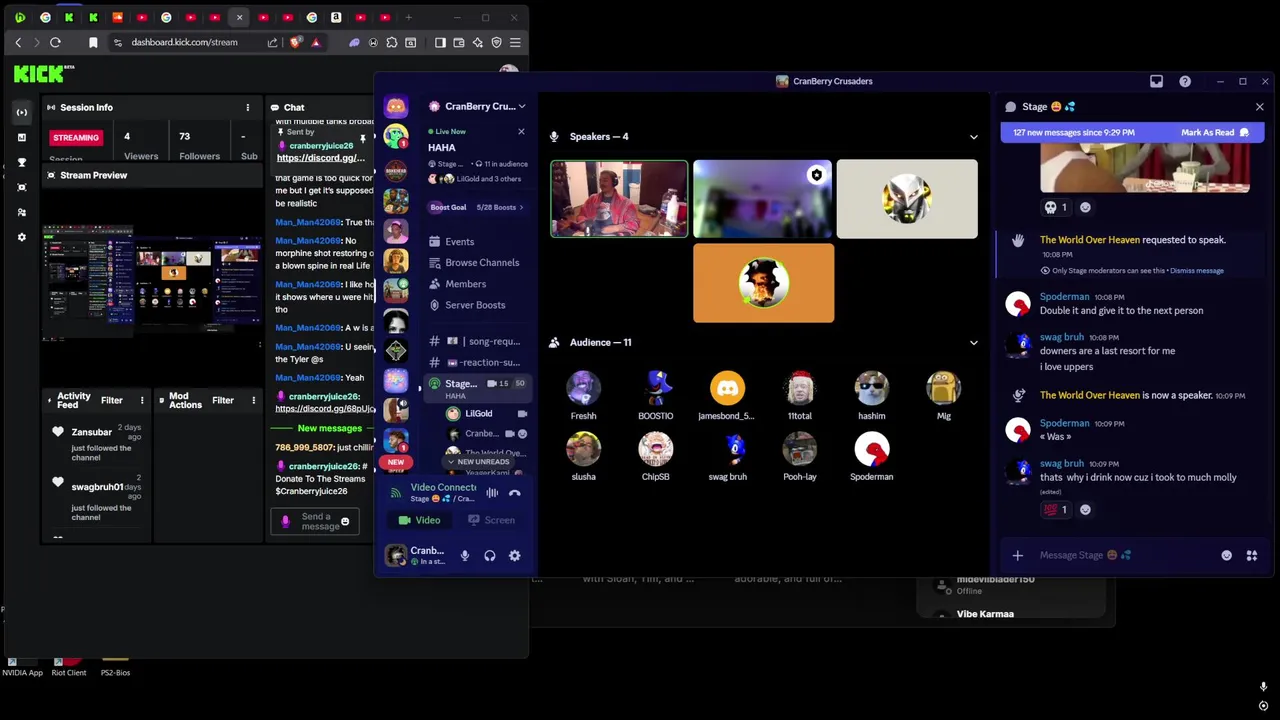1280x720 pixels.
Task: Open Brave Shields icon in address bar
Action: pyautogui.click(x=296, y=43)
